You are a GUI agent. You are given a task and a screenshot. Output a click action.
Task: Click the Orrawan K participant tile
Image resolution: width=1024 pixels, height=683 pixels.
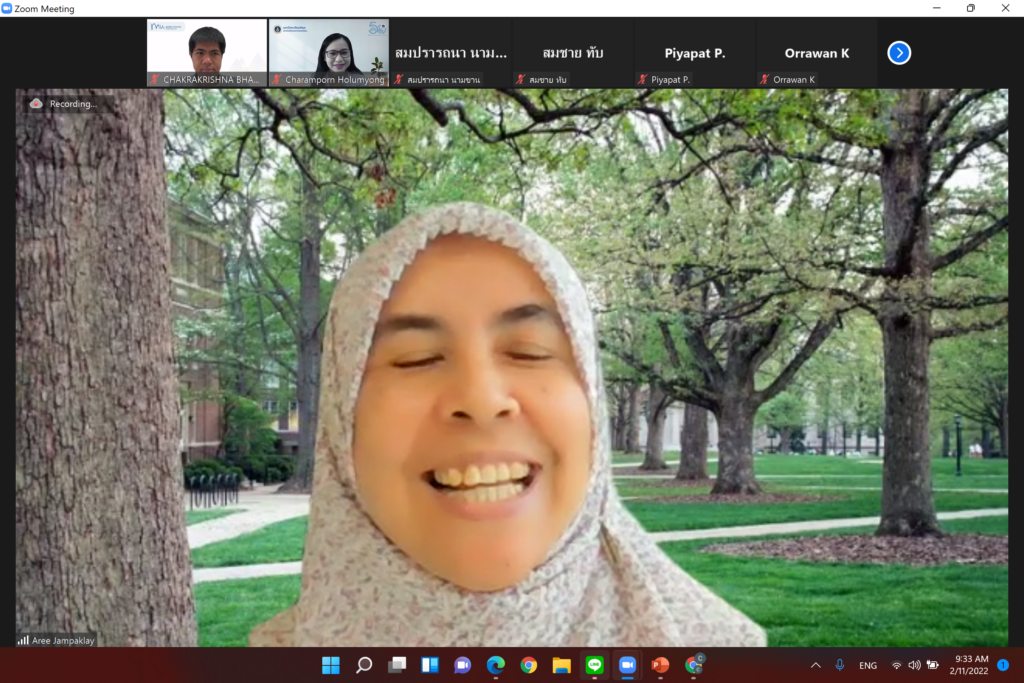(816, 53)
